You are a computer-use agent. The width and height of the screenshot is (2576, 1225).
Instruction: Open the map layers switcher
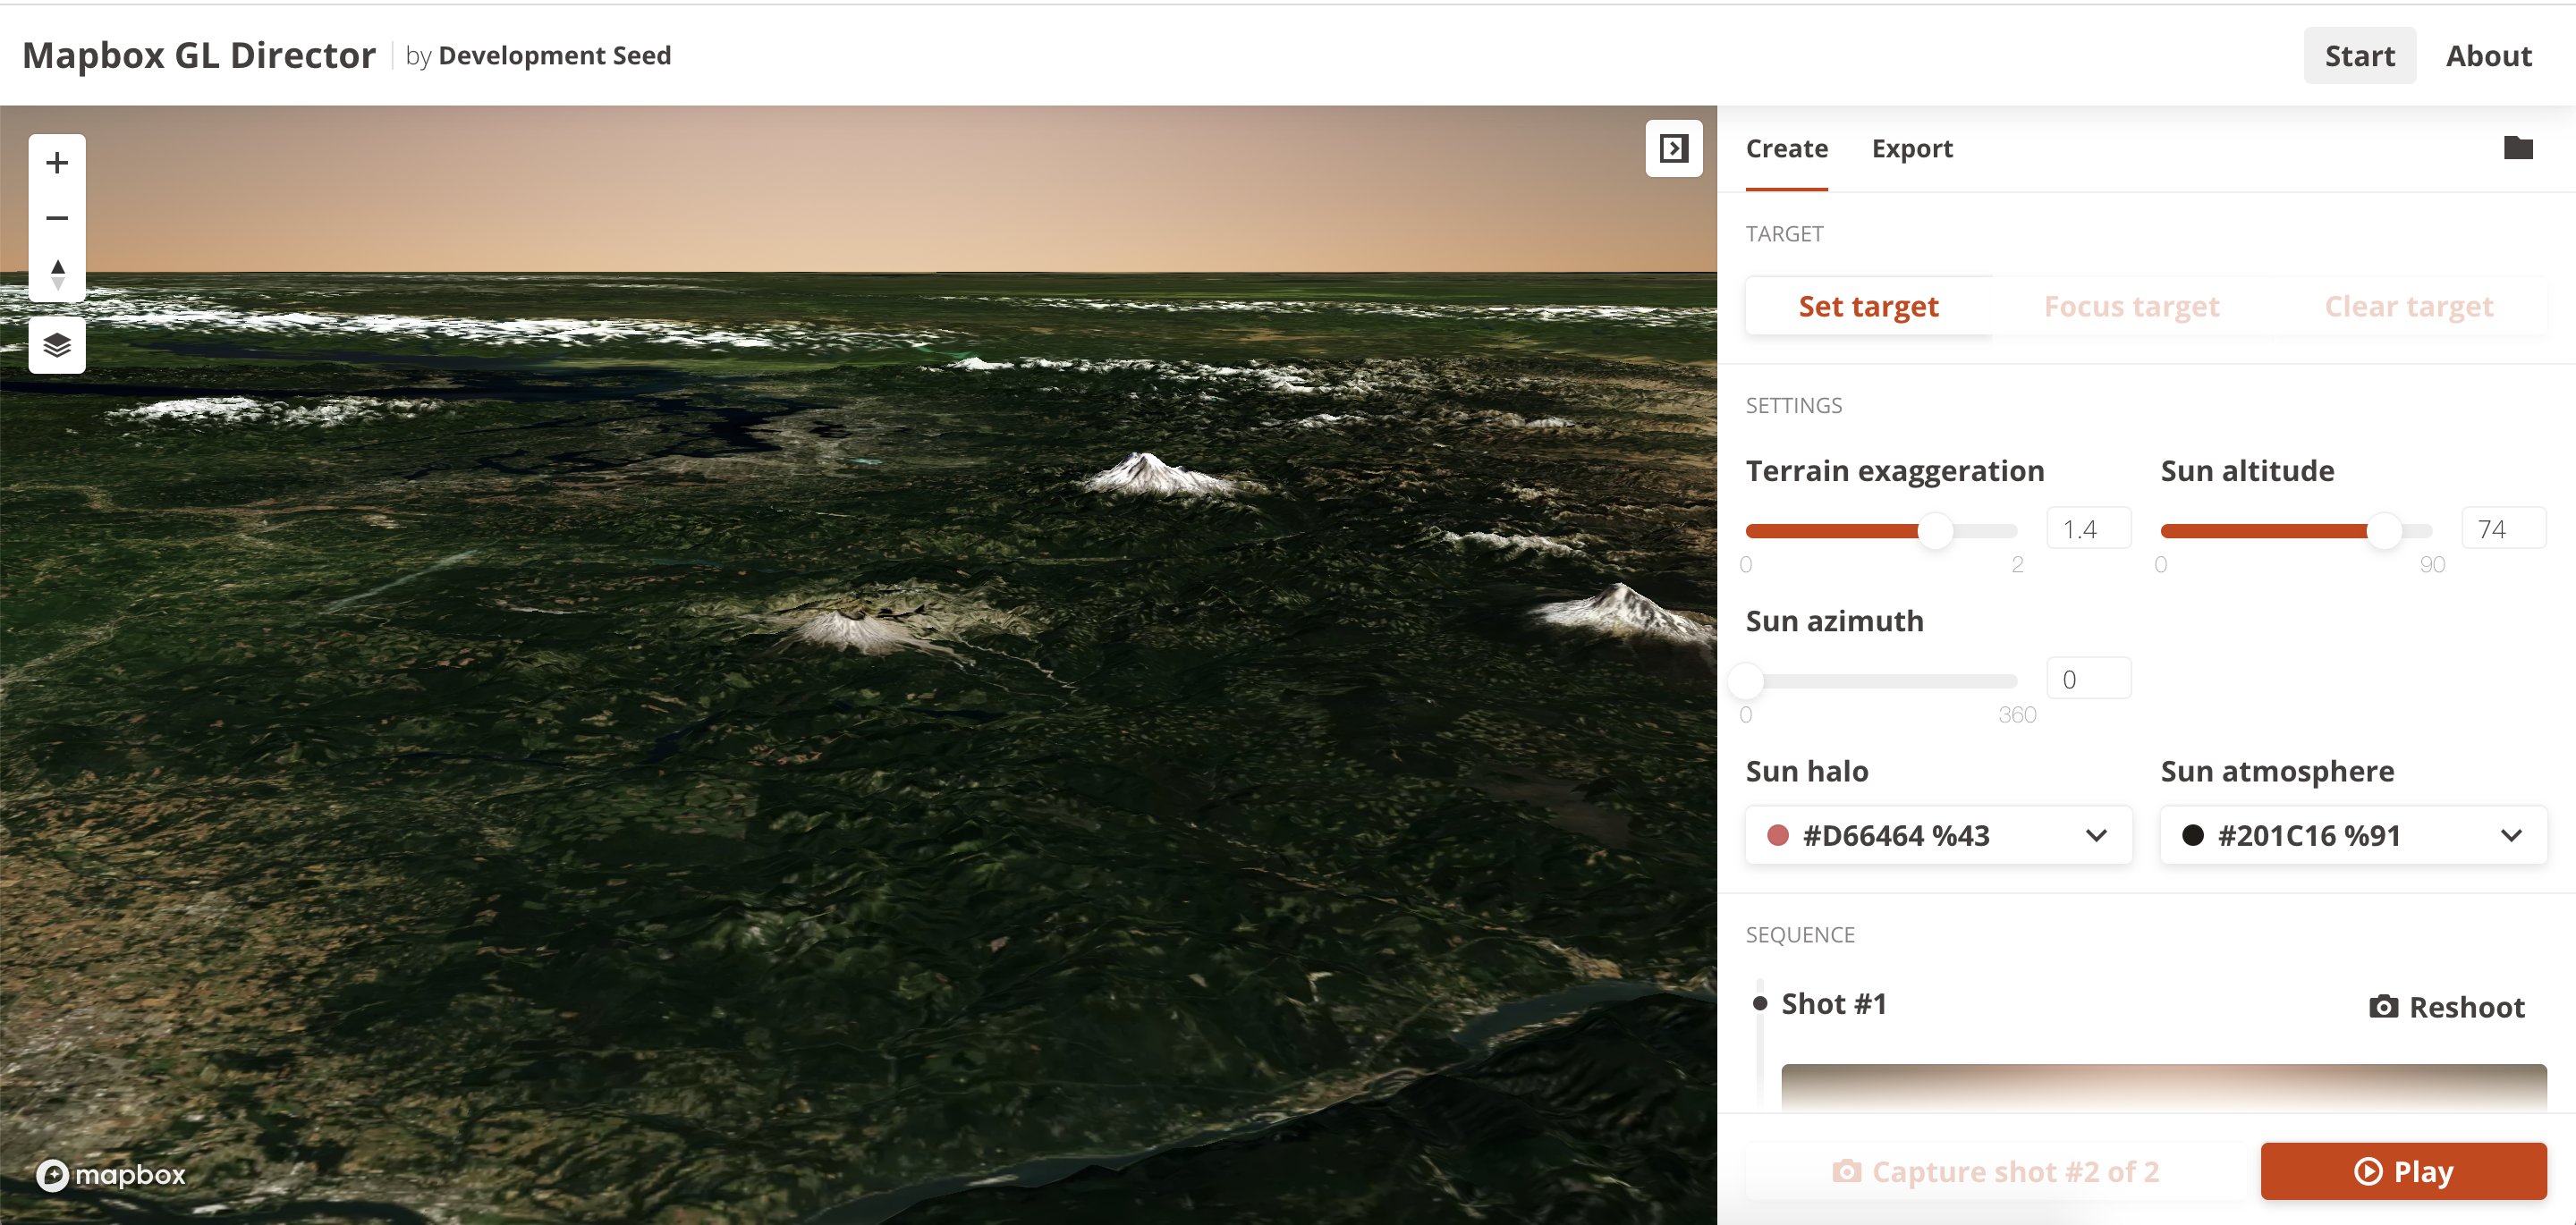point(57,345)
